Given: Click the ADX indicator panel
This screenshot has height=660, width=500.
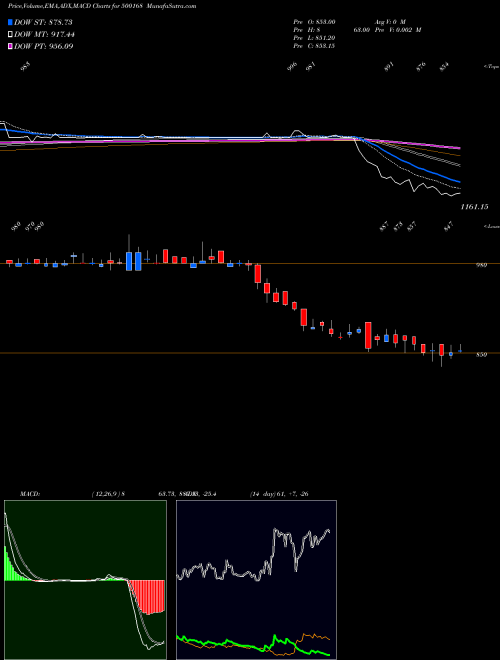Looking at the screenshot, I should tap(256, 580).
